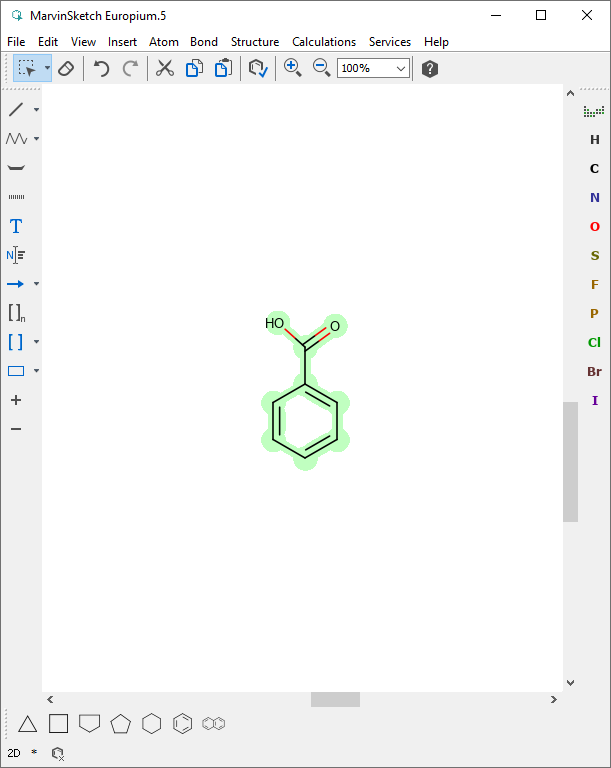Click the Undo arrow icon
611x768 pixels.
[101, 68]
